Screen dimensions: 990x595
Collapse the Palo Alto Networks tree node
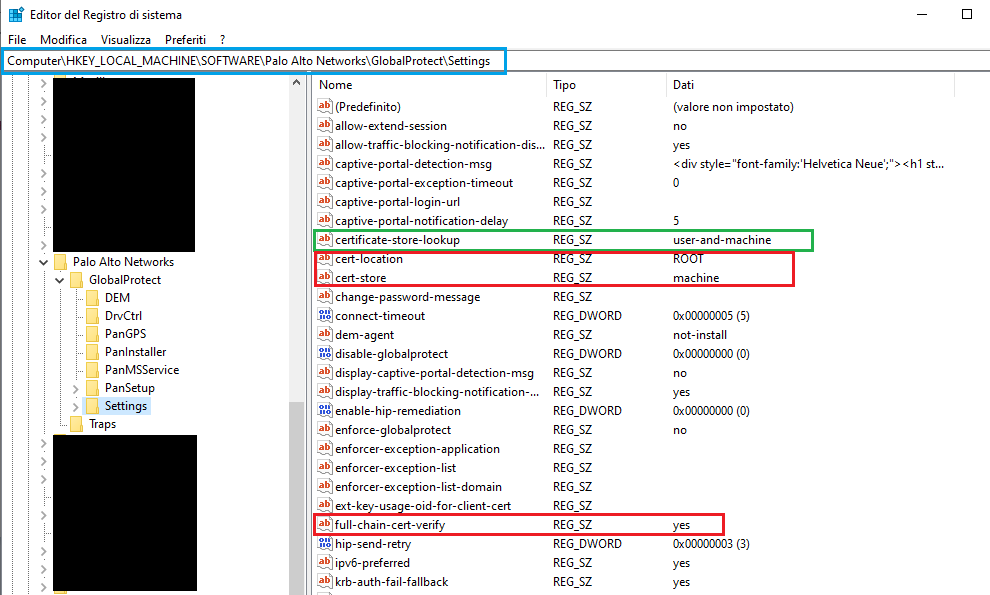(x=43, y=262)
